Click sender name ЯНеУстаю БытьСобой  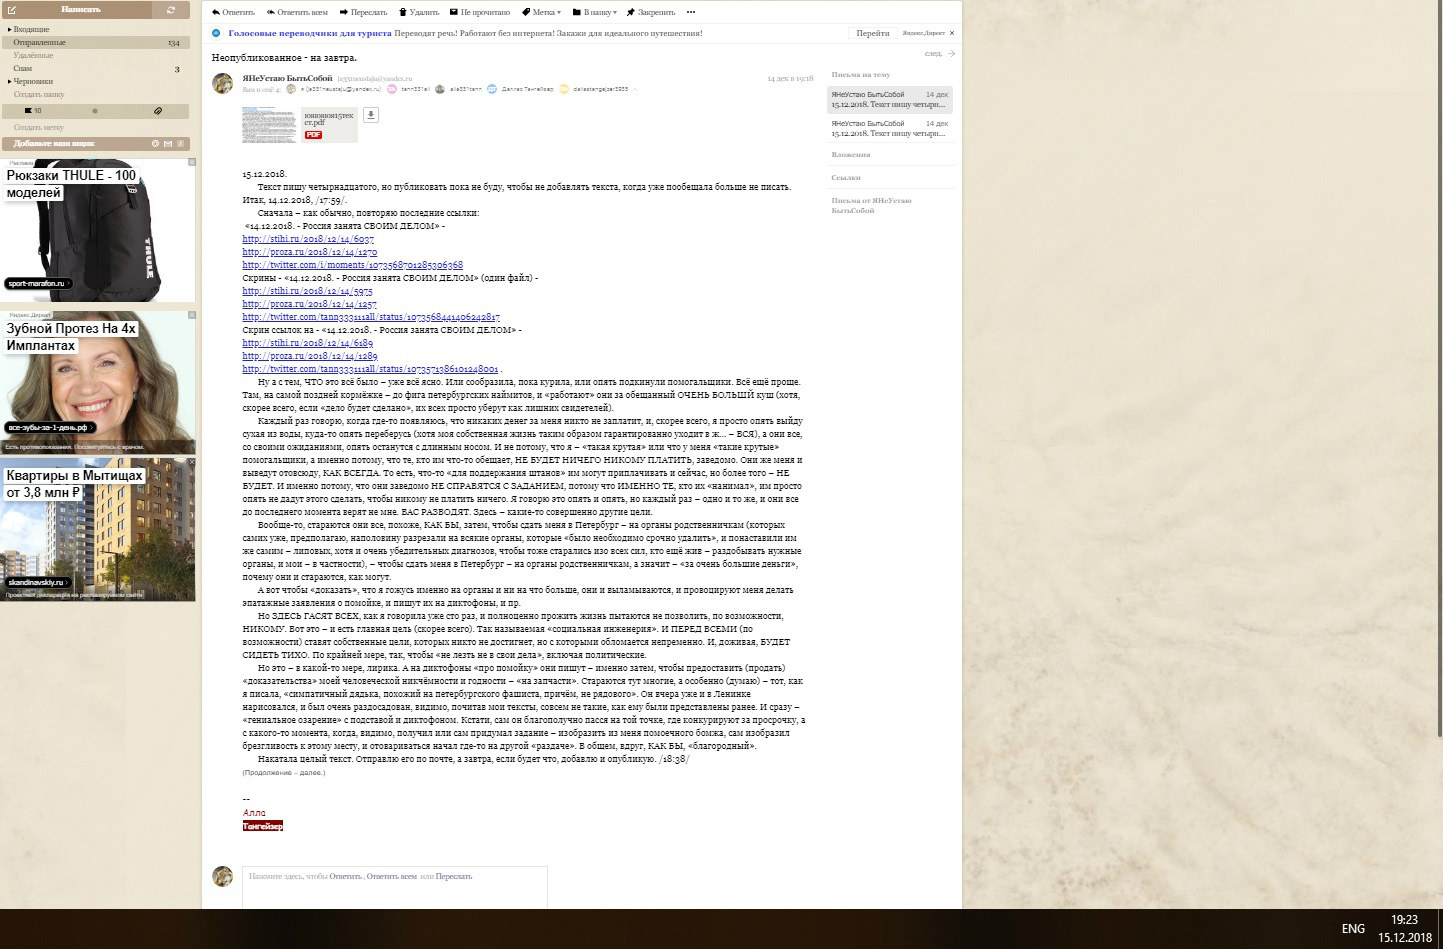[x=287, y=78]
